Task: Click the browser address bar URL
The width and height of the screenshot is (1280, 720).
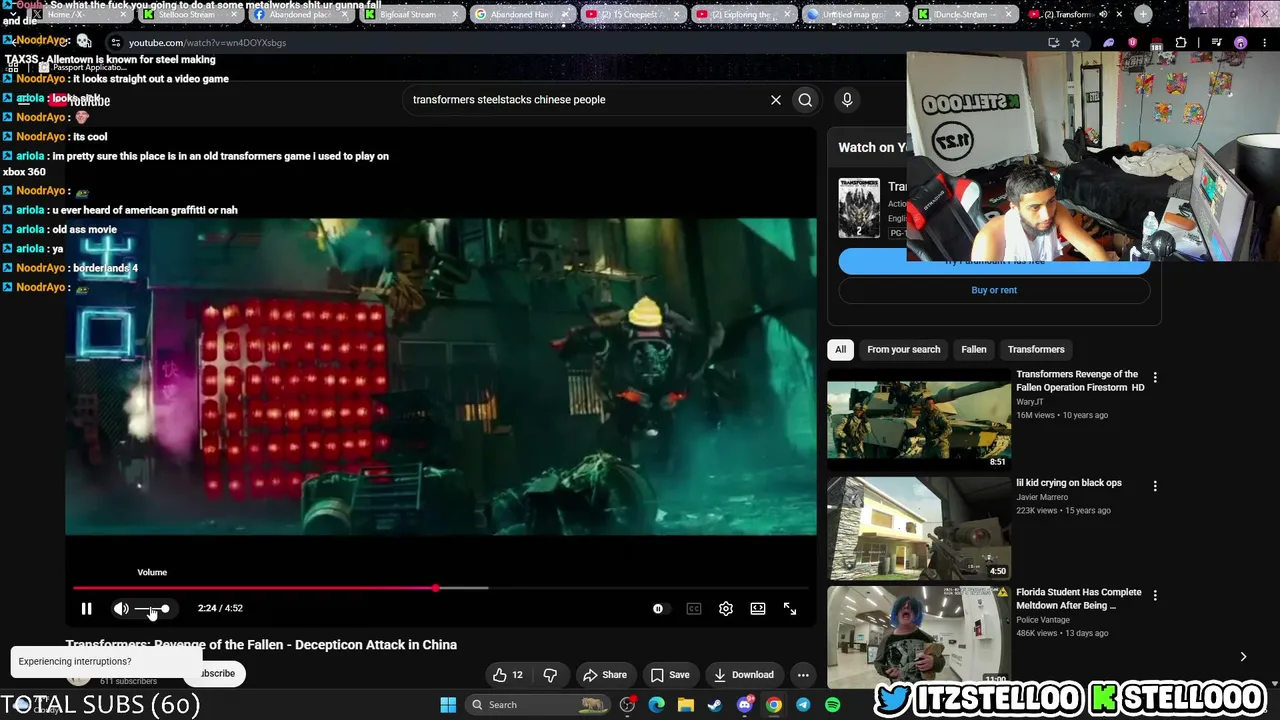Action: (207, 43)
